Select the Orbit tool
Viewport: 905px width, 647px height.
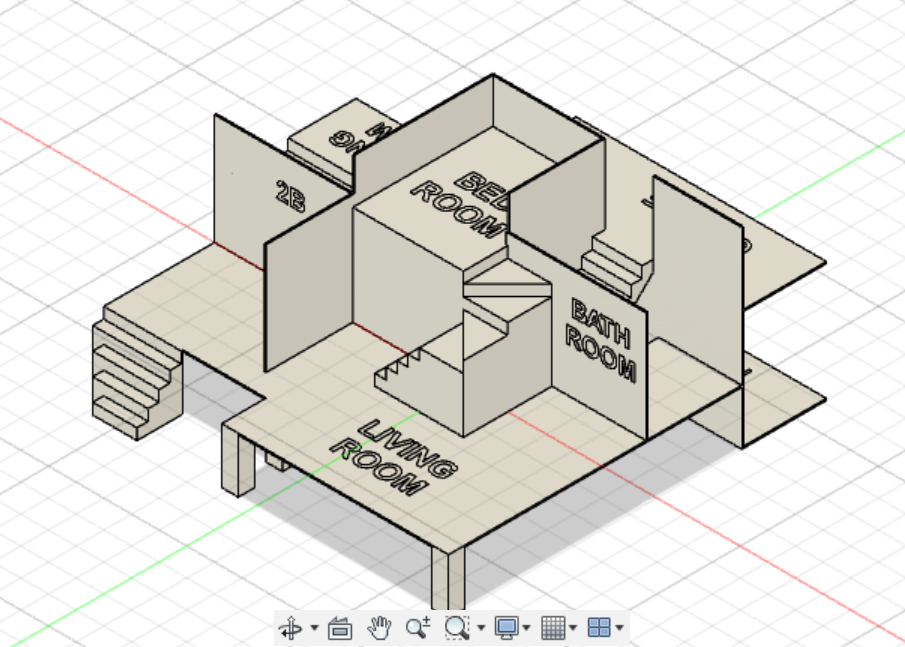pyautogui.click(x=291, y=627)
